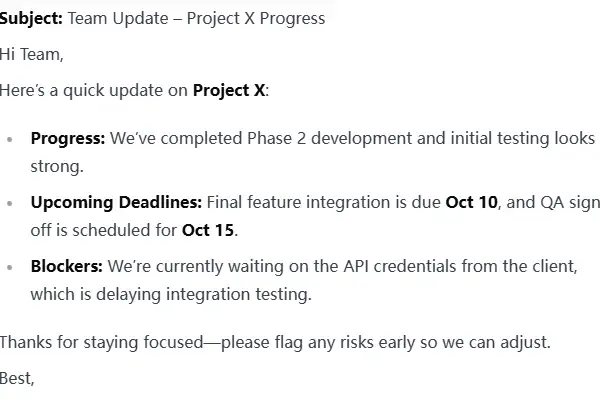The width and height of the screenshot is (600, 400).
Task: Click the "Best," sign-off
Action: pos(17,379)
